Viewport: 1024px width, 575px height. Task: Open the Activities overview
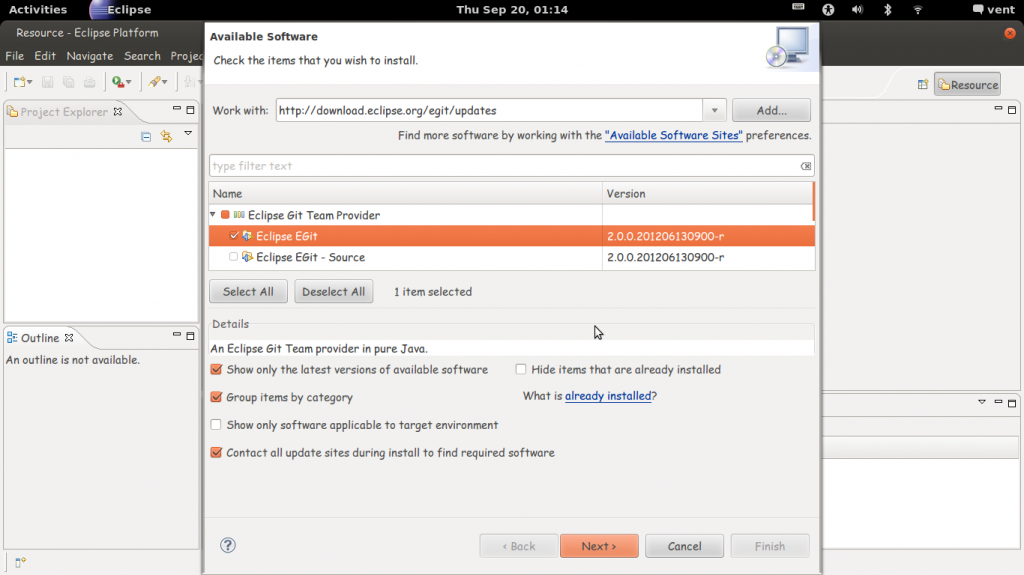[x=38, y=10]
